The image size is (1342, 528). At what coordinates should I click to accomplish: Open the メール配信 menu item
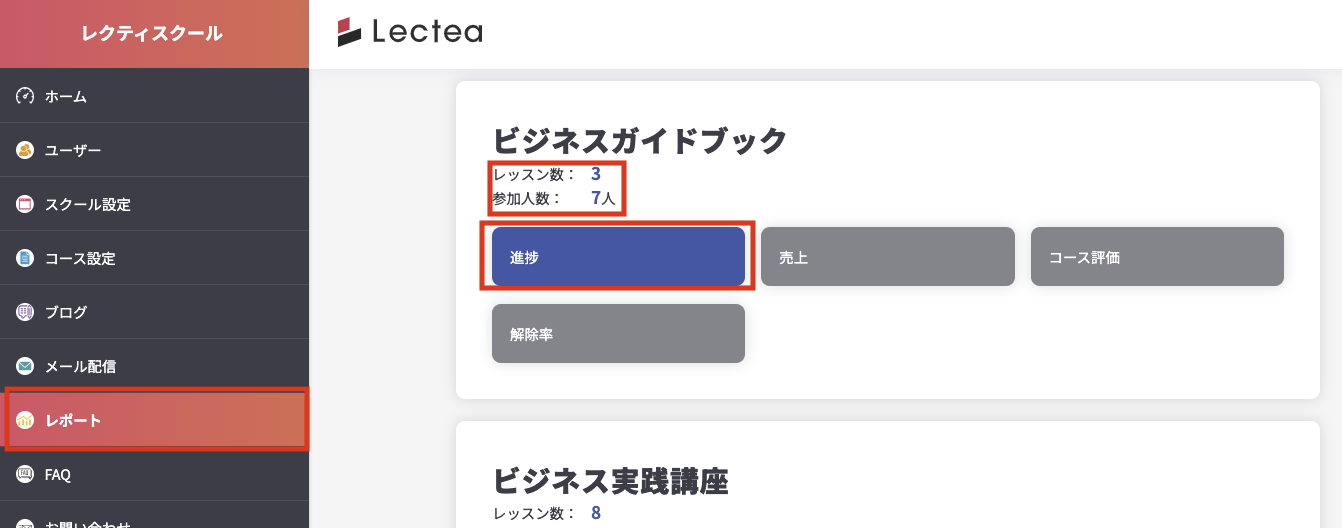pyautogui.click(x=81, y=367)
